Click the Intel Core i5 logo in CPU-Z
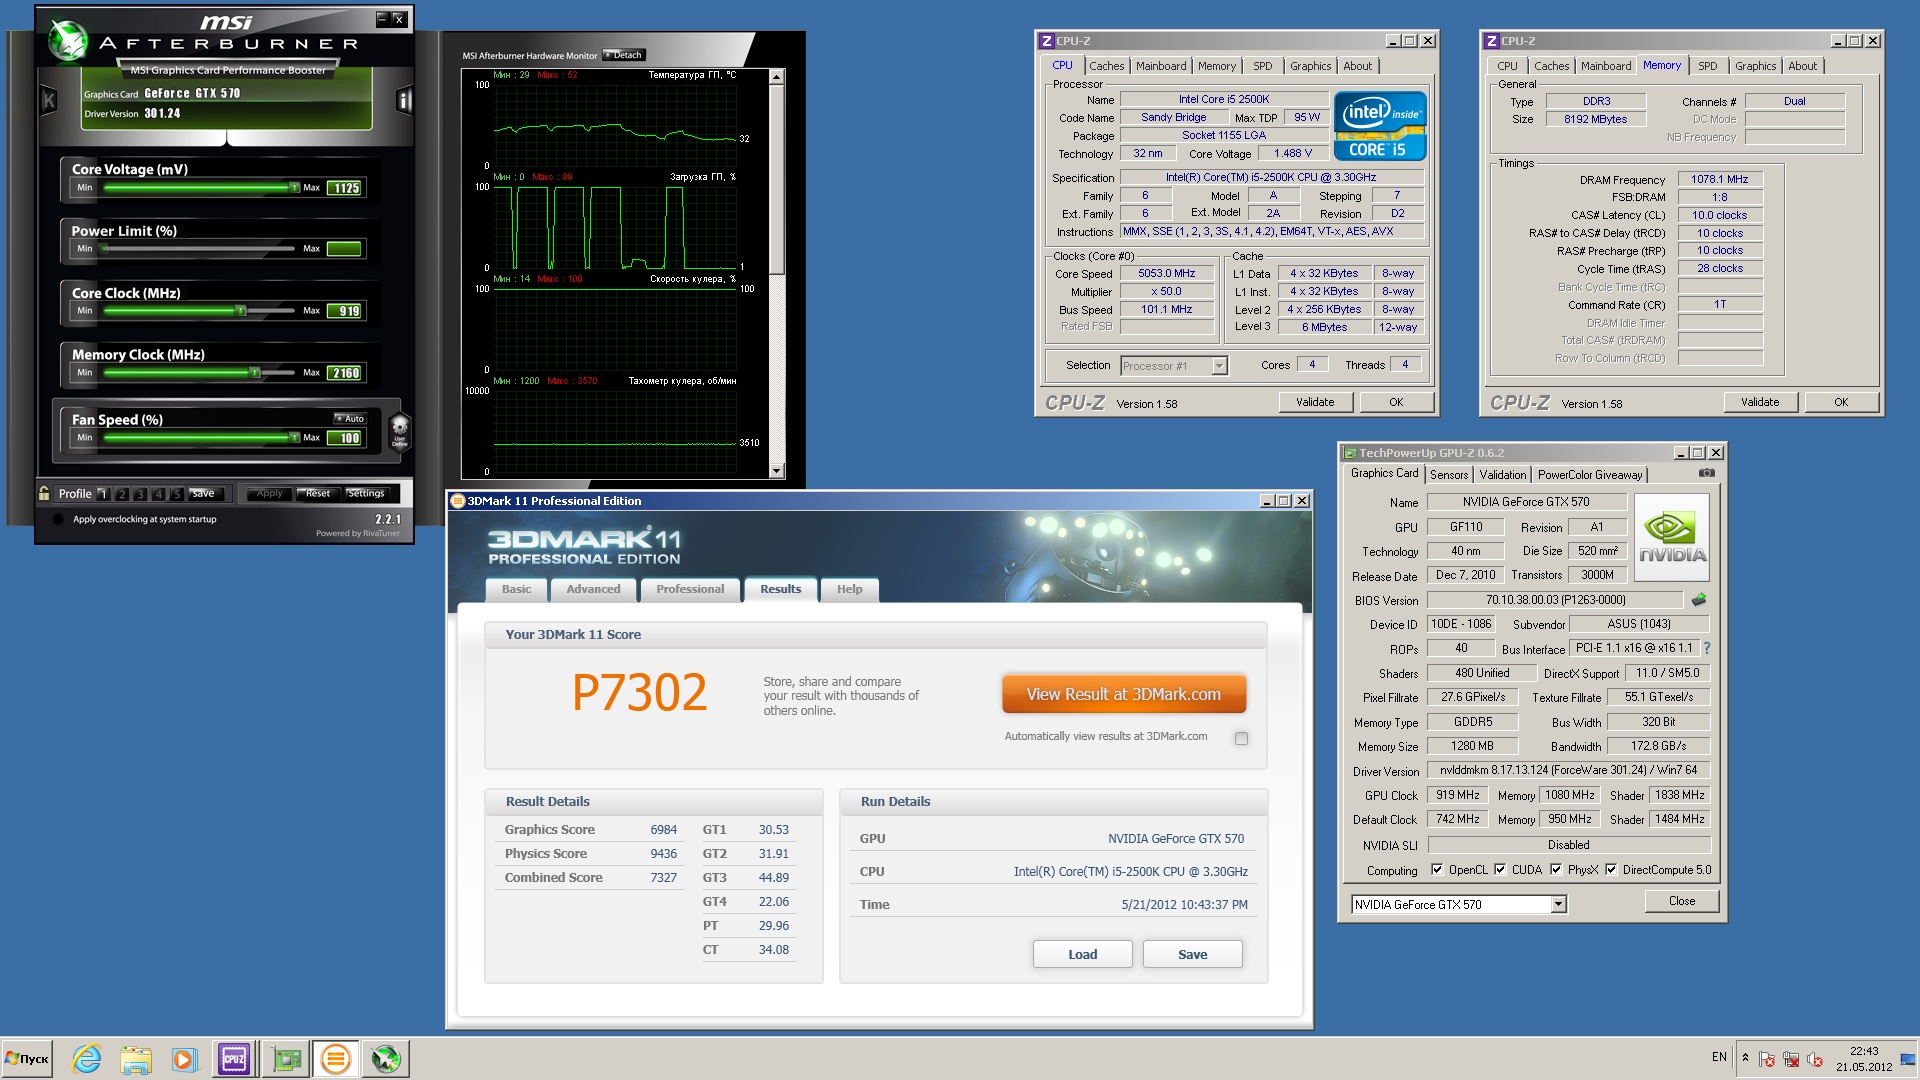The height and width of the screenshot is (1080, 1920). pos(1380,126)
